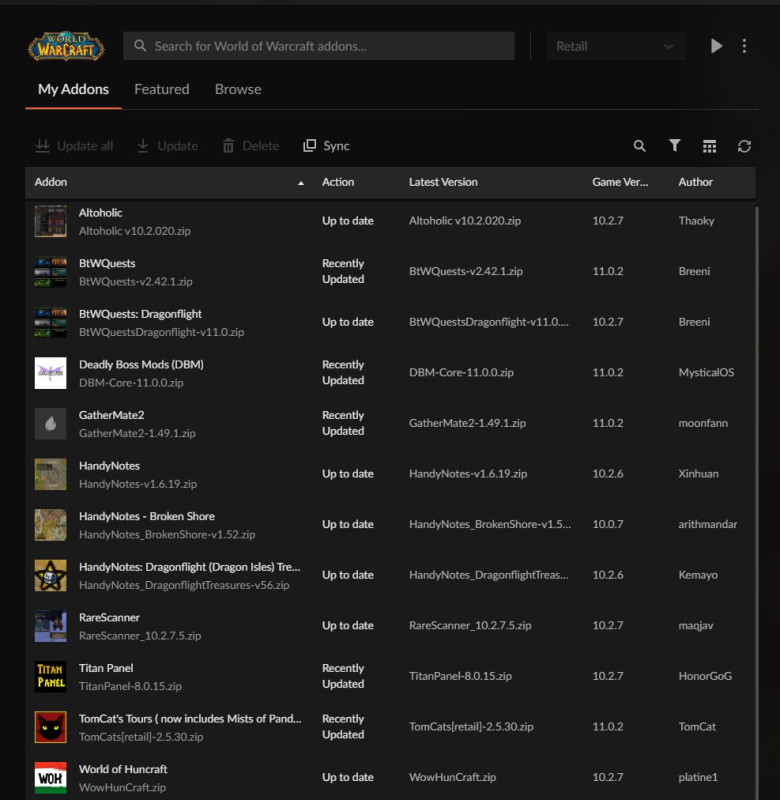This screenshot has width=780, height=800.
Task: Select the GatherMate2 addon name
Action: click(111, 415)
